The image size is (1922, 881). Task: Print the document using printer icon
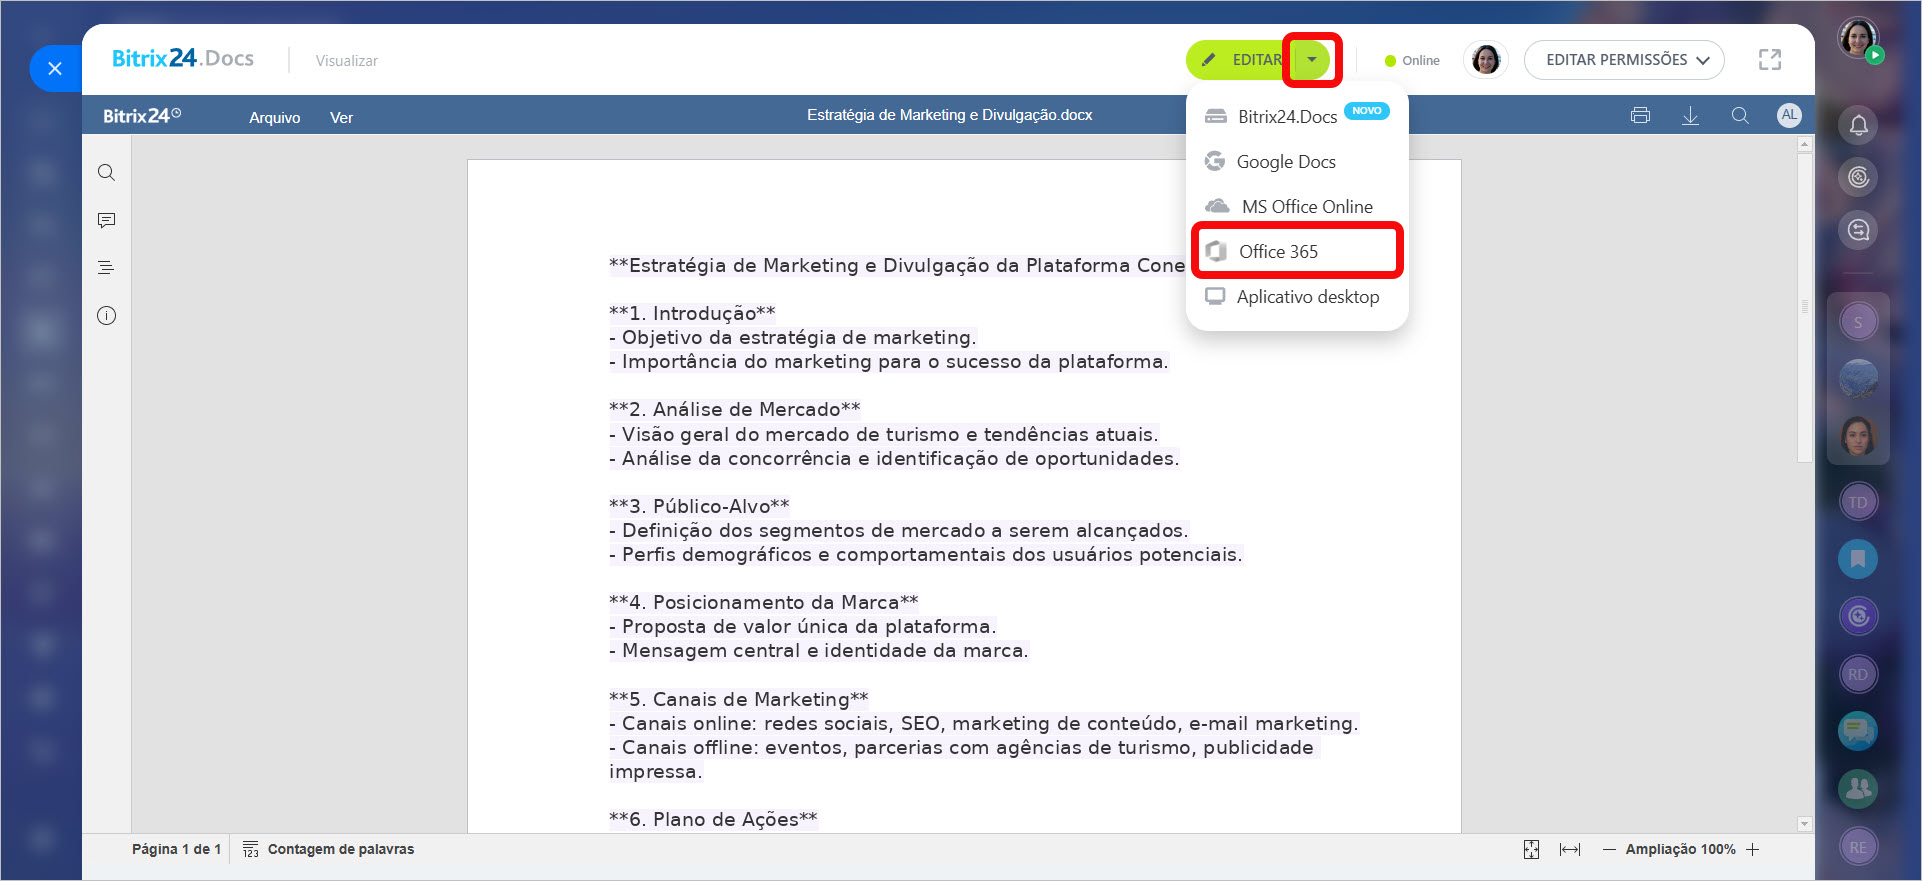tap(1640, 116)
